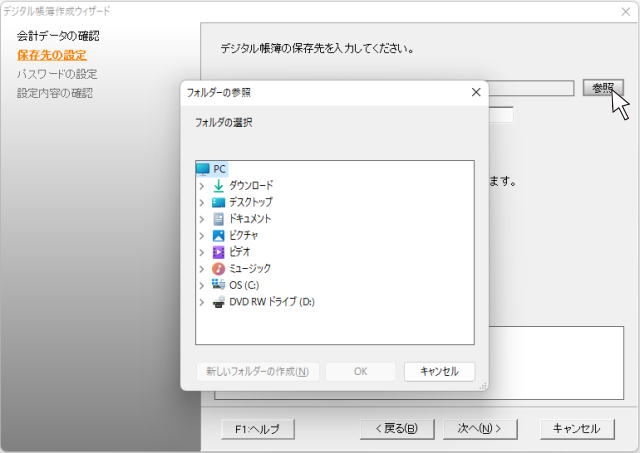640x453 pixels.
Task: Click the 参照 browse button
Action: (x=603, y=88)
